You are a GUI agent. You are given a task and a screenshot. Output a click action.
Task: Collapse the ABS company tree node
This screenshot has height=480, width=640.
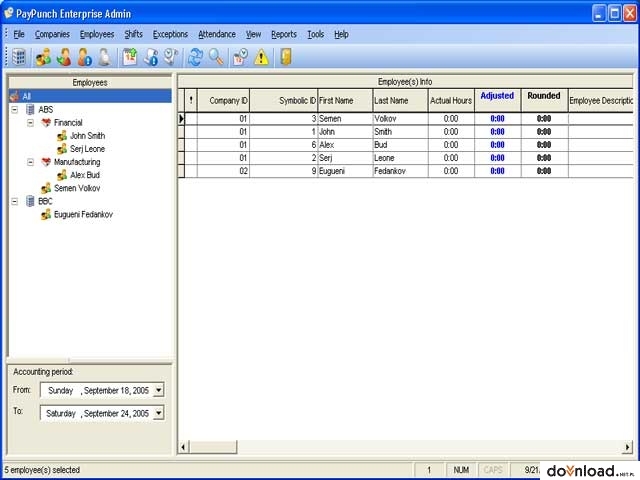(x=15, y=109)
